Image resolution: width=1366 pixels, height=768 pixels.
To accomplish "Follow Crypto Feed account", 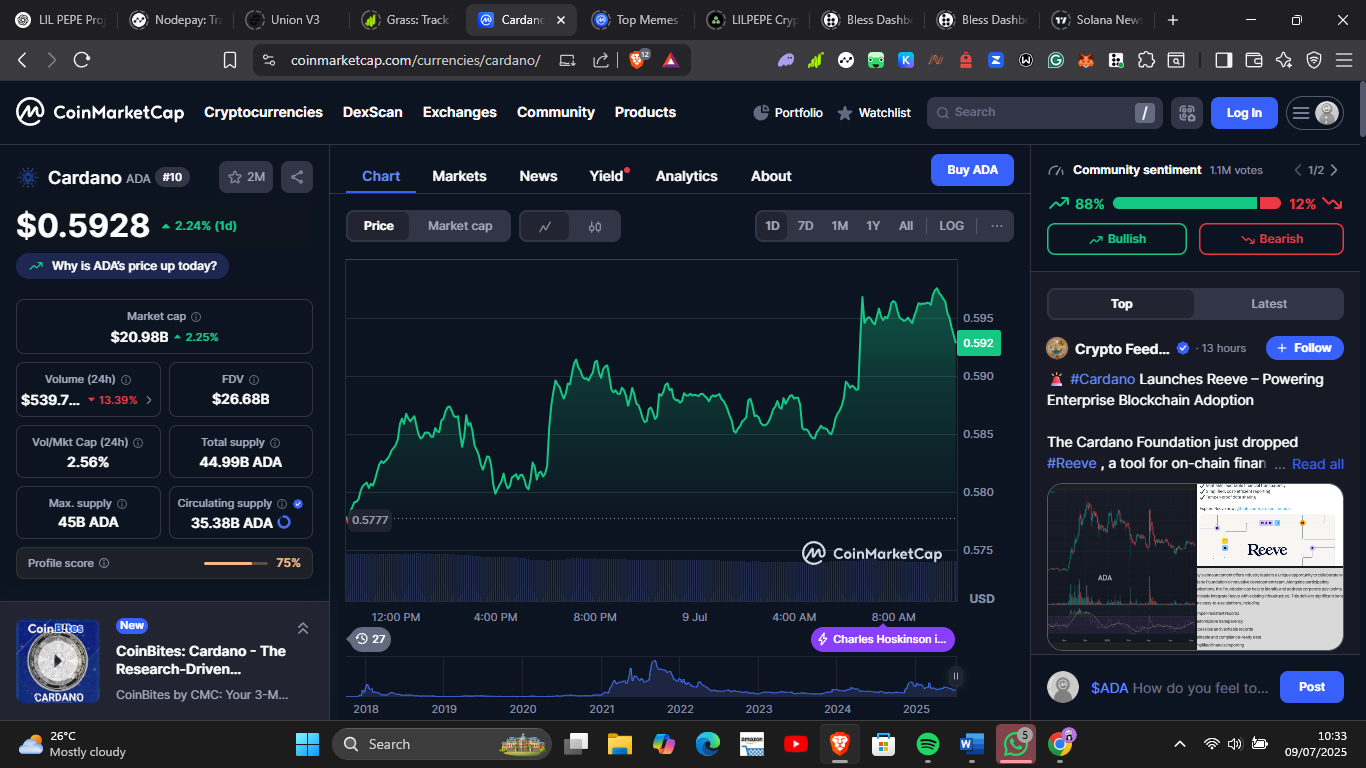I will tap(1304, 348).
